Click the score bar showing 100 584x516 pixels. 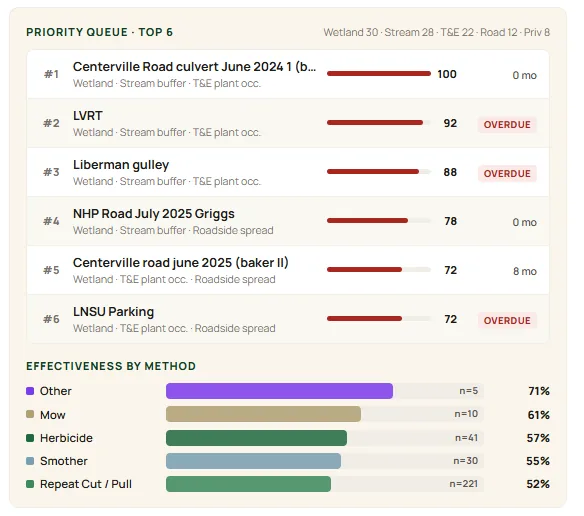379,74
